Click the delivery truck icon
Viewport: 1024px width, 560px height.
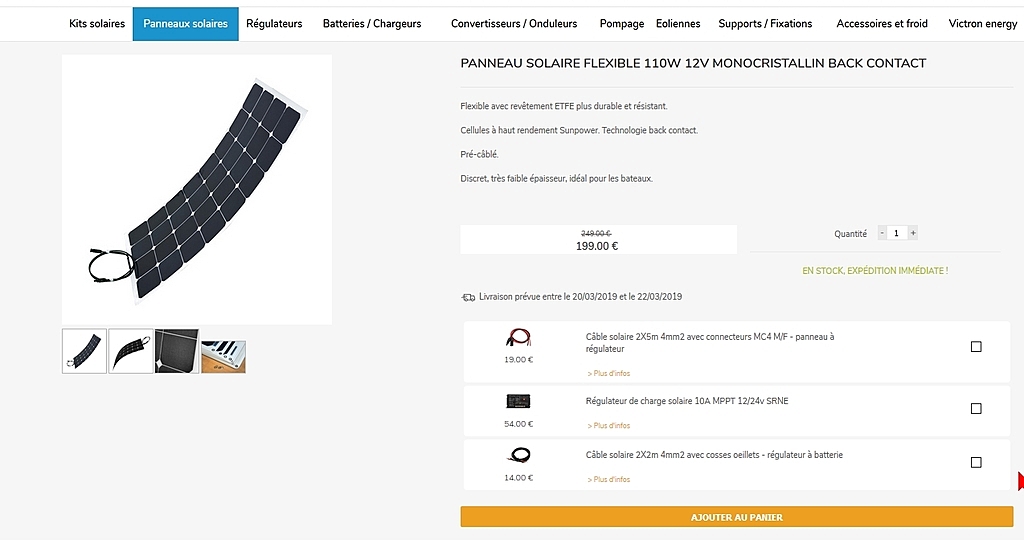coord(468,298)
